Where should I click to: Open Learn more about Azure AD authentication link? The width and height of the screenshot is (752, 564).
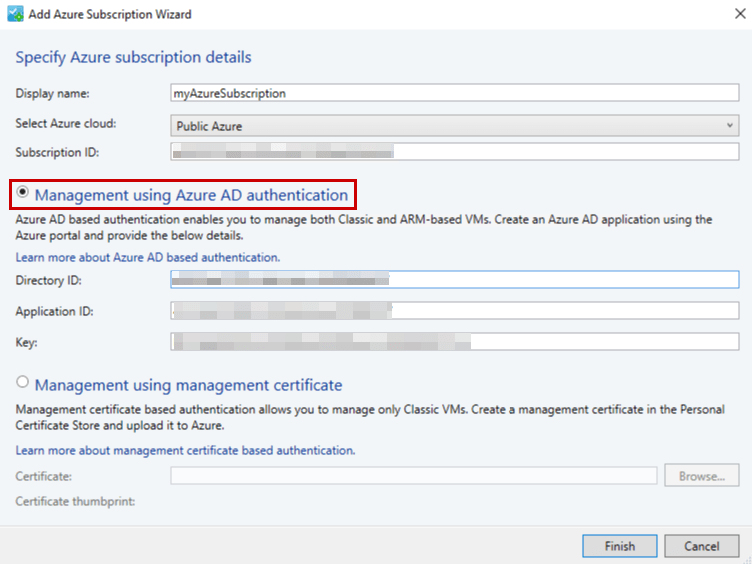click(x=148, y=258)
